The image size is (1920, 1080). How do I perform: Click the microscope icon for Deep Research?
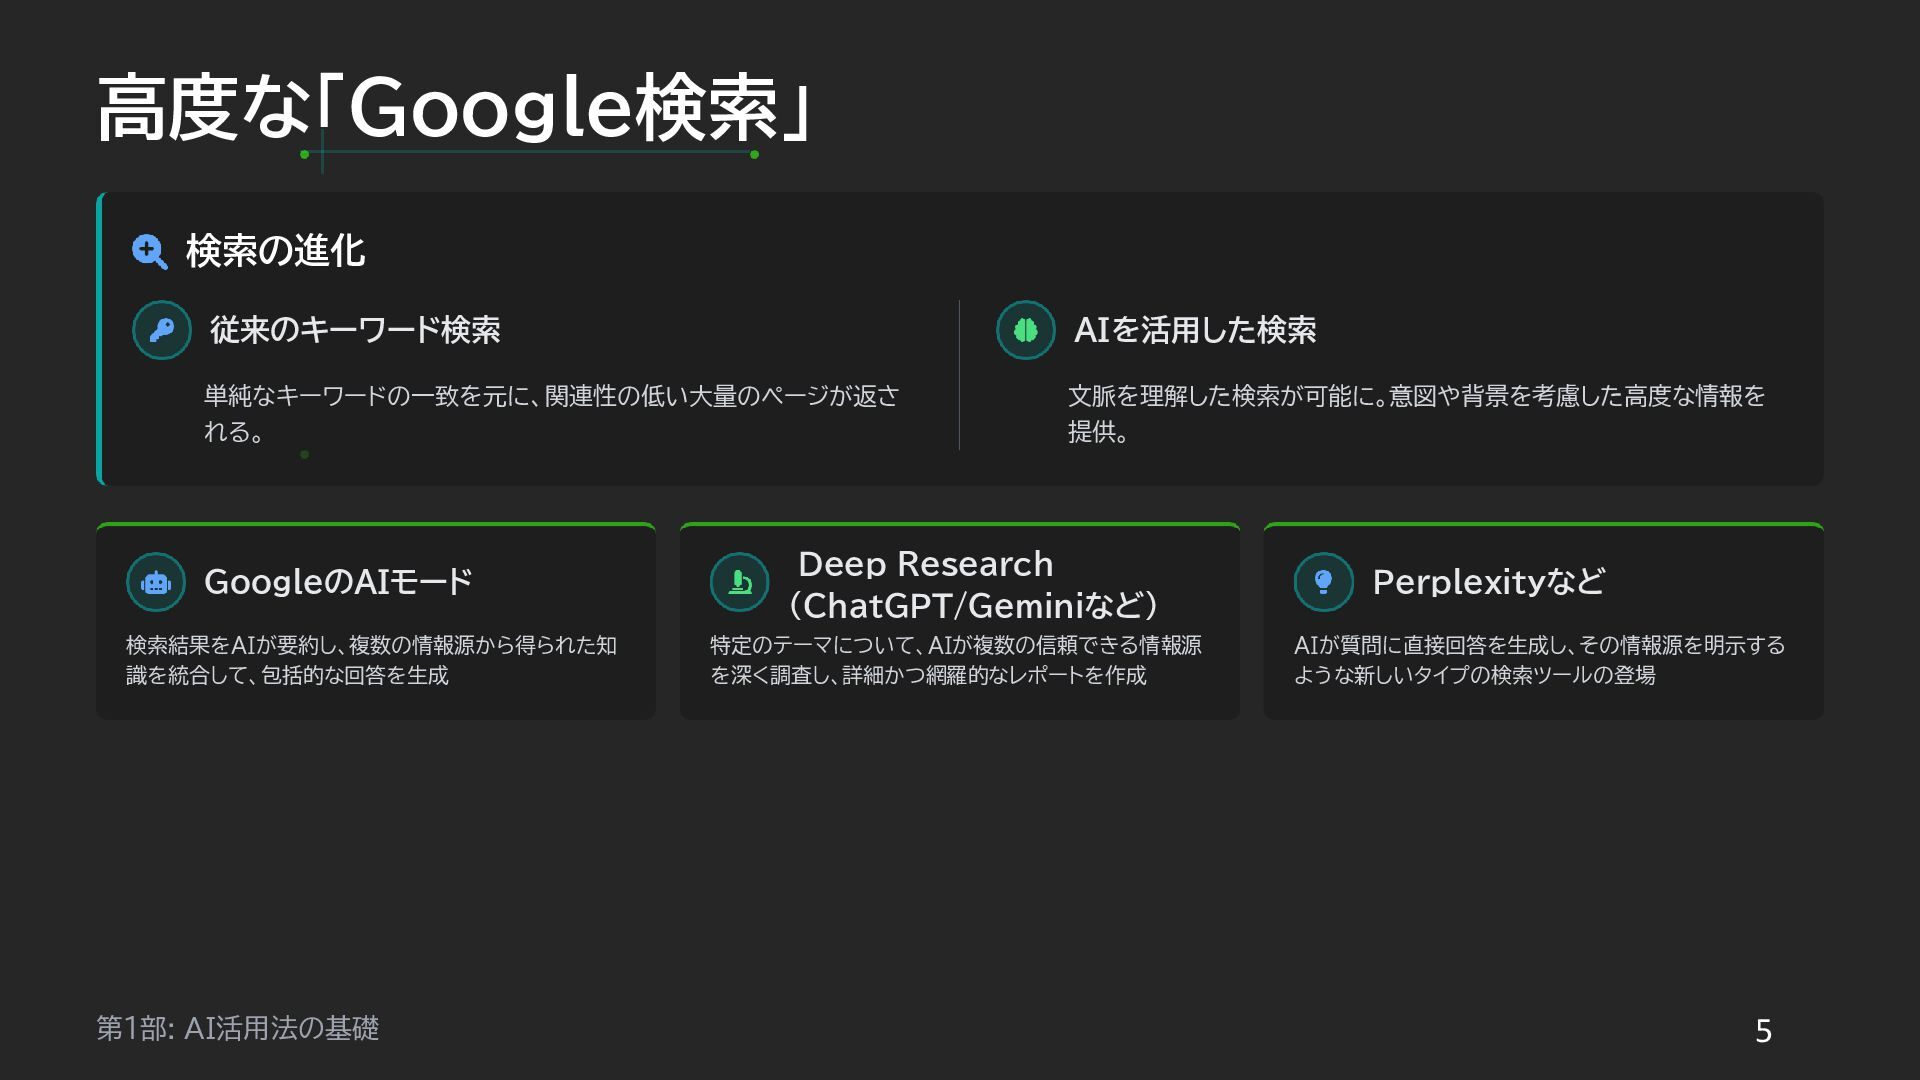coord(740,582)
